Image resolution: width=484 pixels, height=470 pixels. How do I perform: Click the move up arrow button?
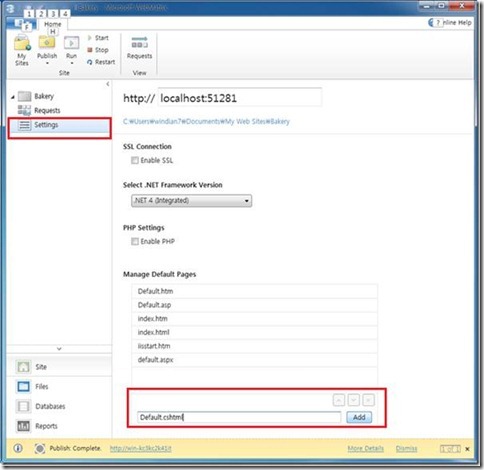[339, 400]
